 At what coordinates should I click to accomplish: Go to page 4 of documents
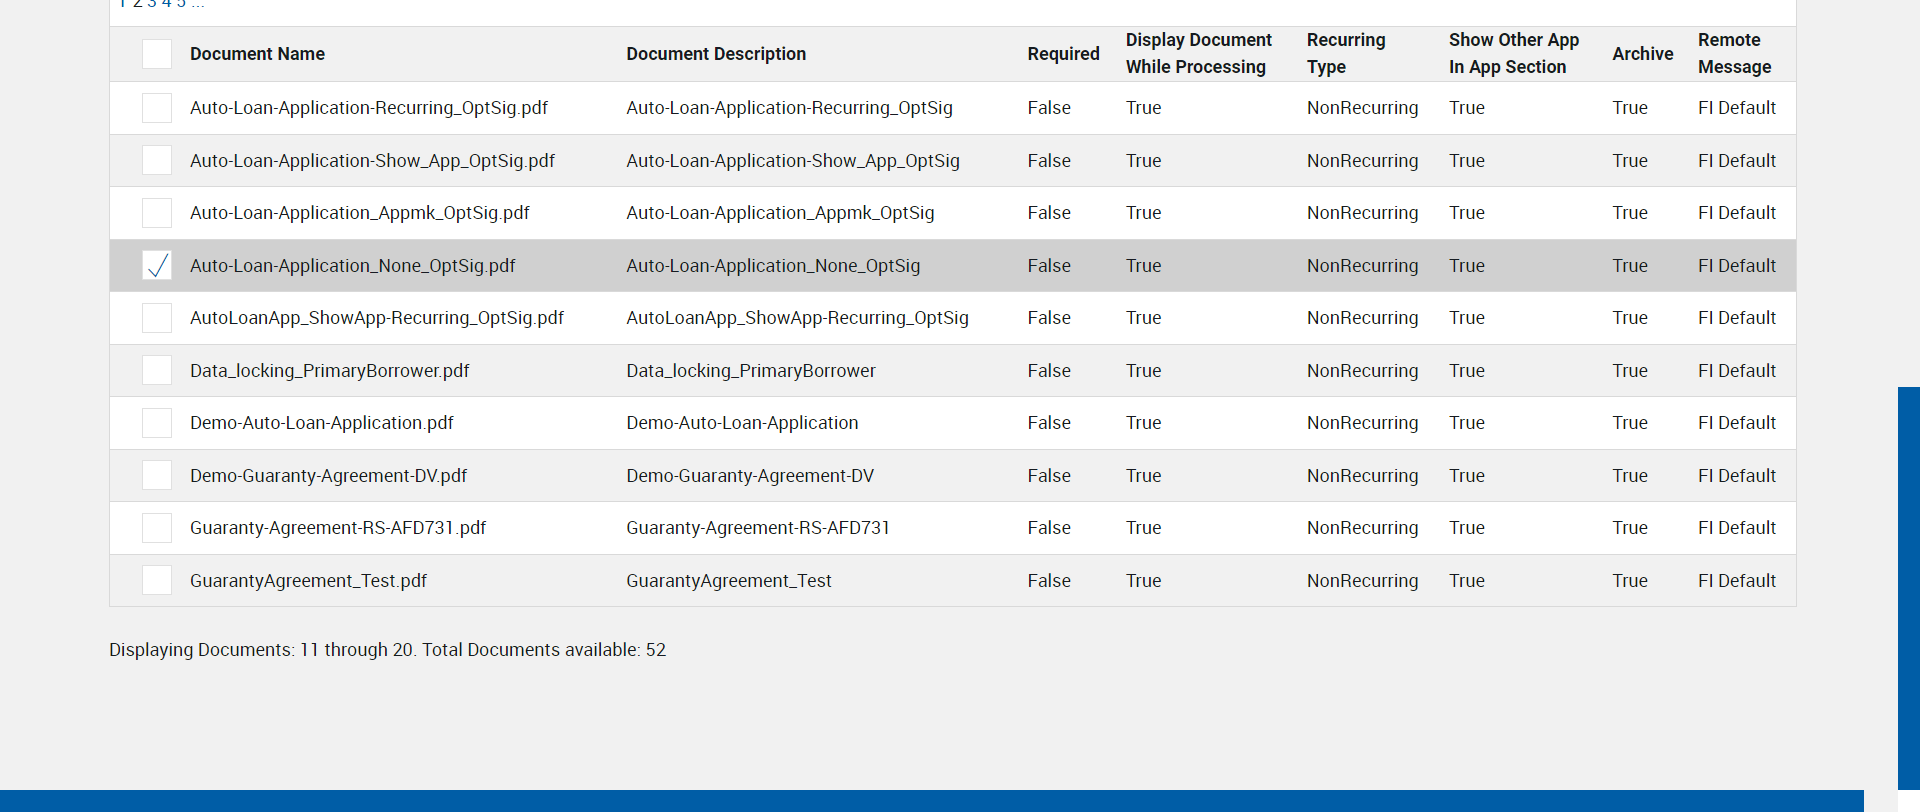pyautogui.click(x=167, y=4)
